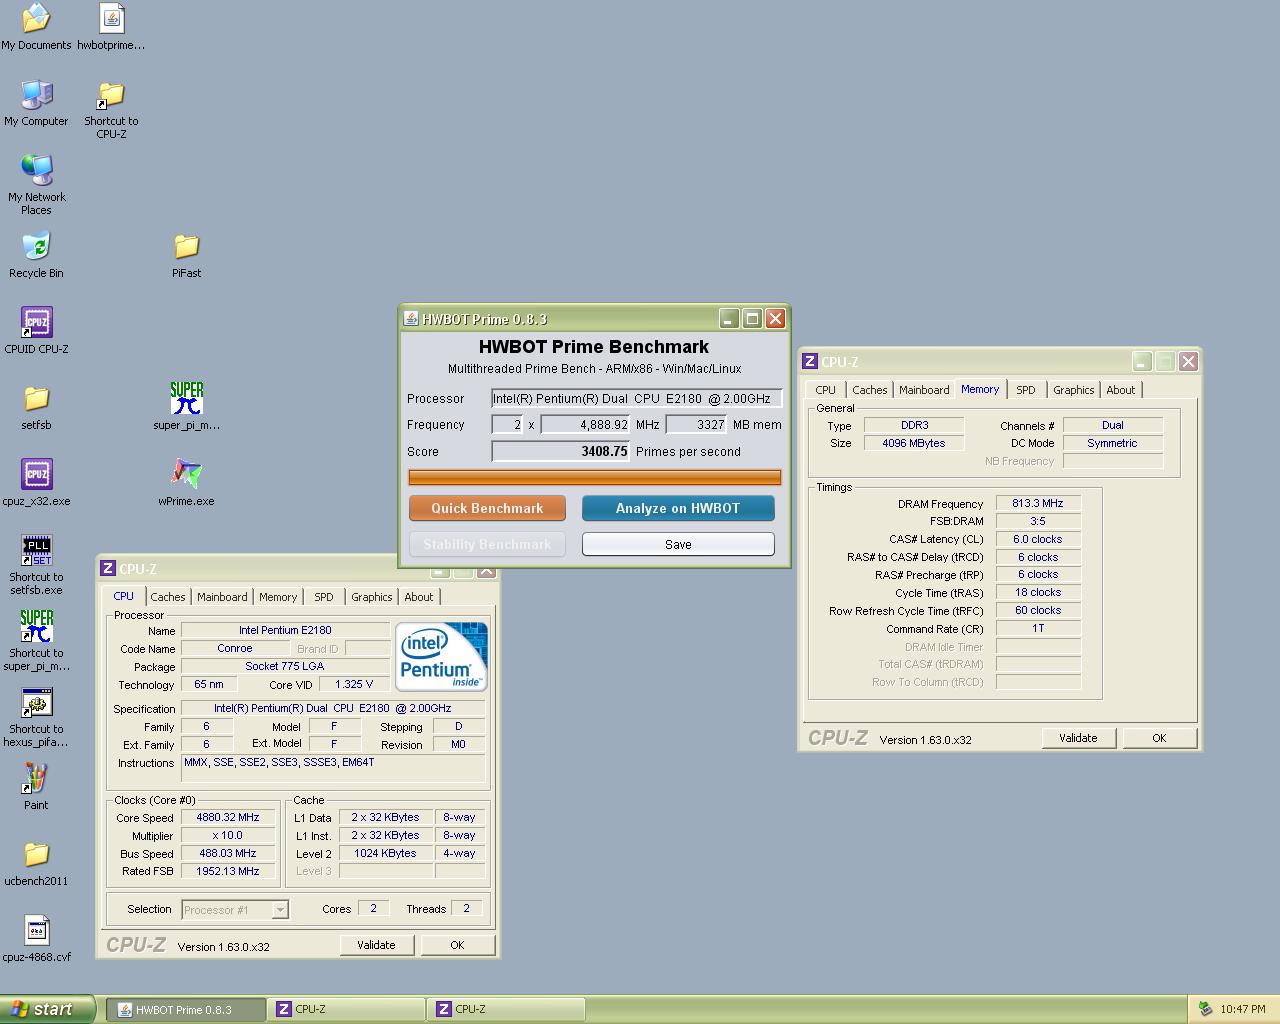Click the 10:47 PM taskbar clock

(1243, 1009)
